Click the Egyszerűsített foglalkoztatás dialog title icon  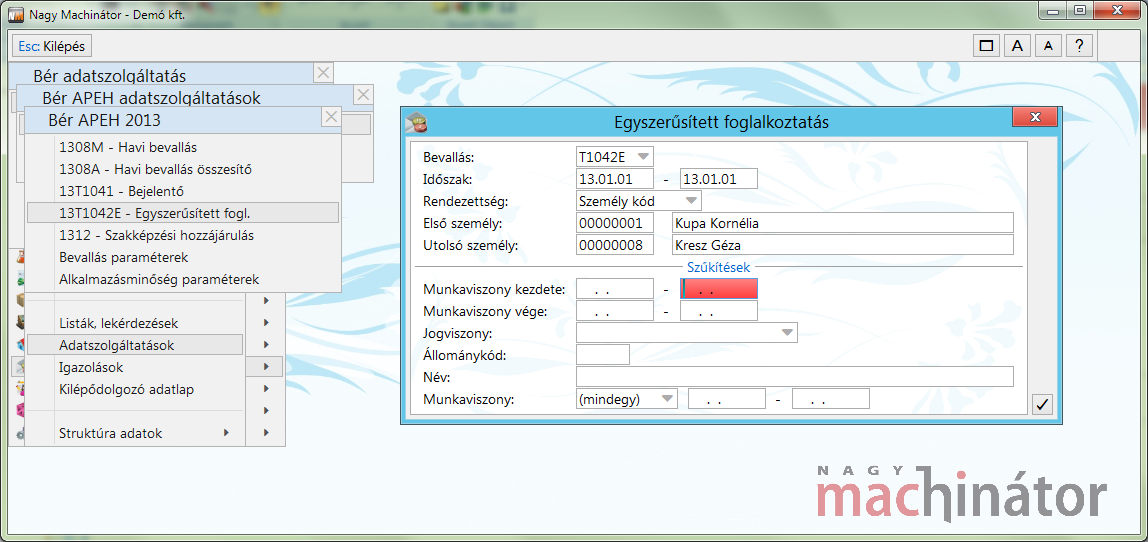418,122
